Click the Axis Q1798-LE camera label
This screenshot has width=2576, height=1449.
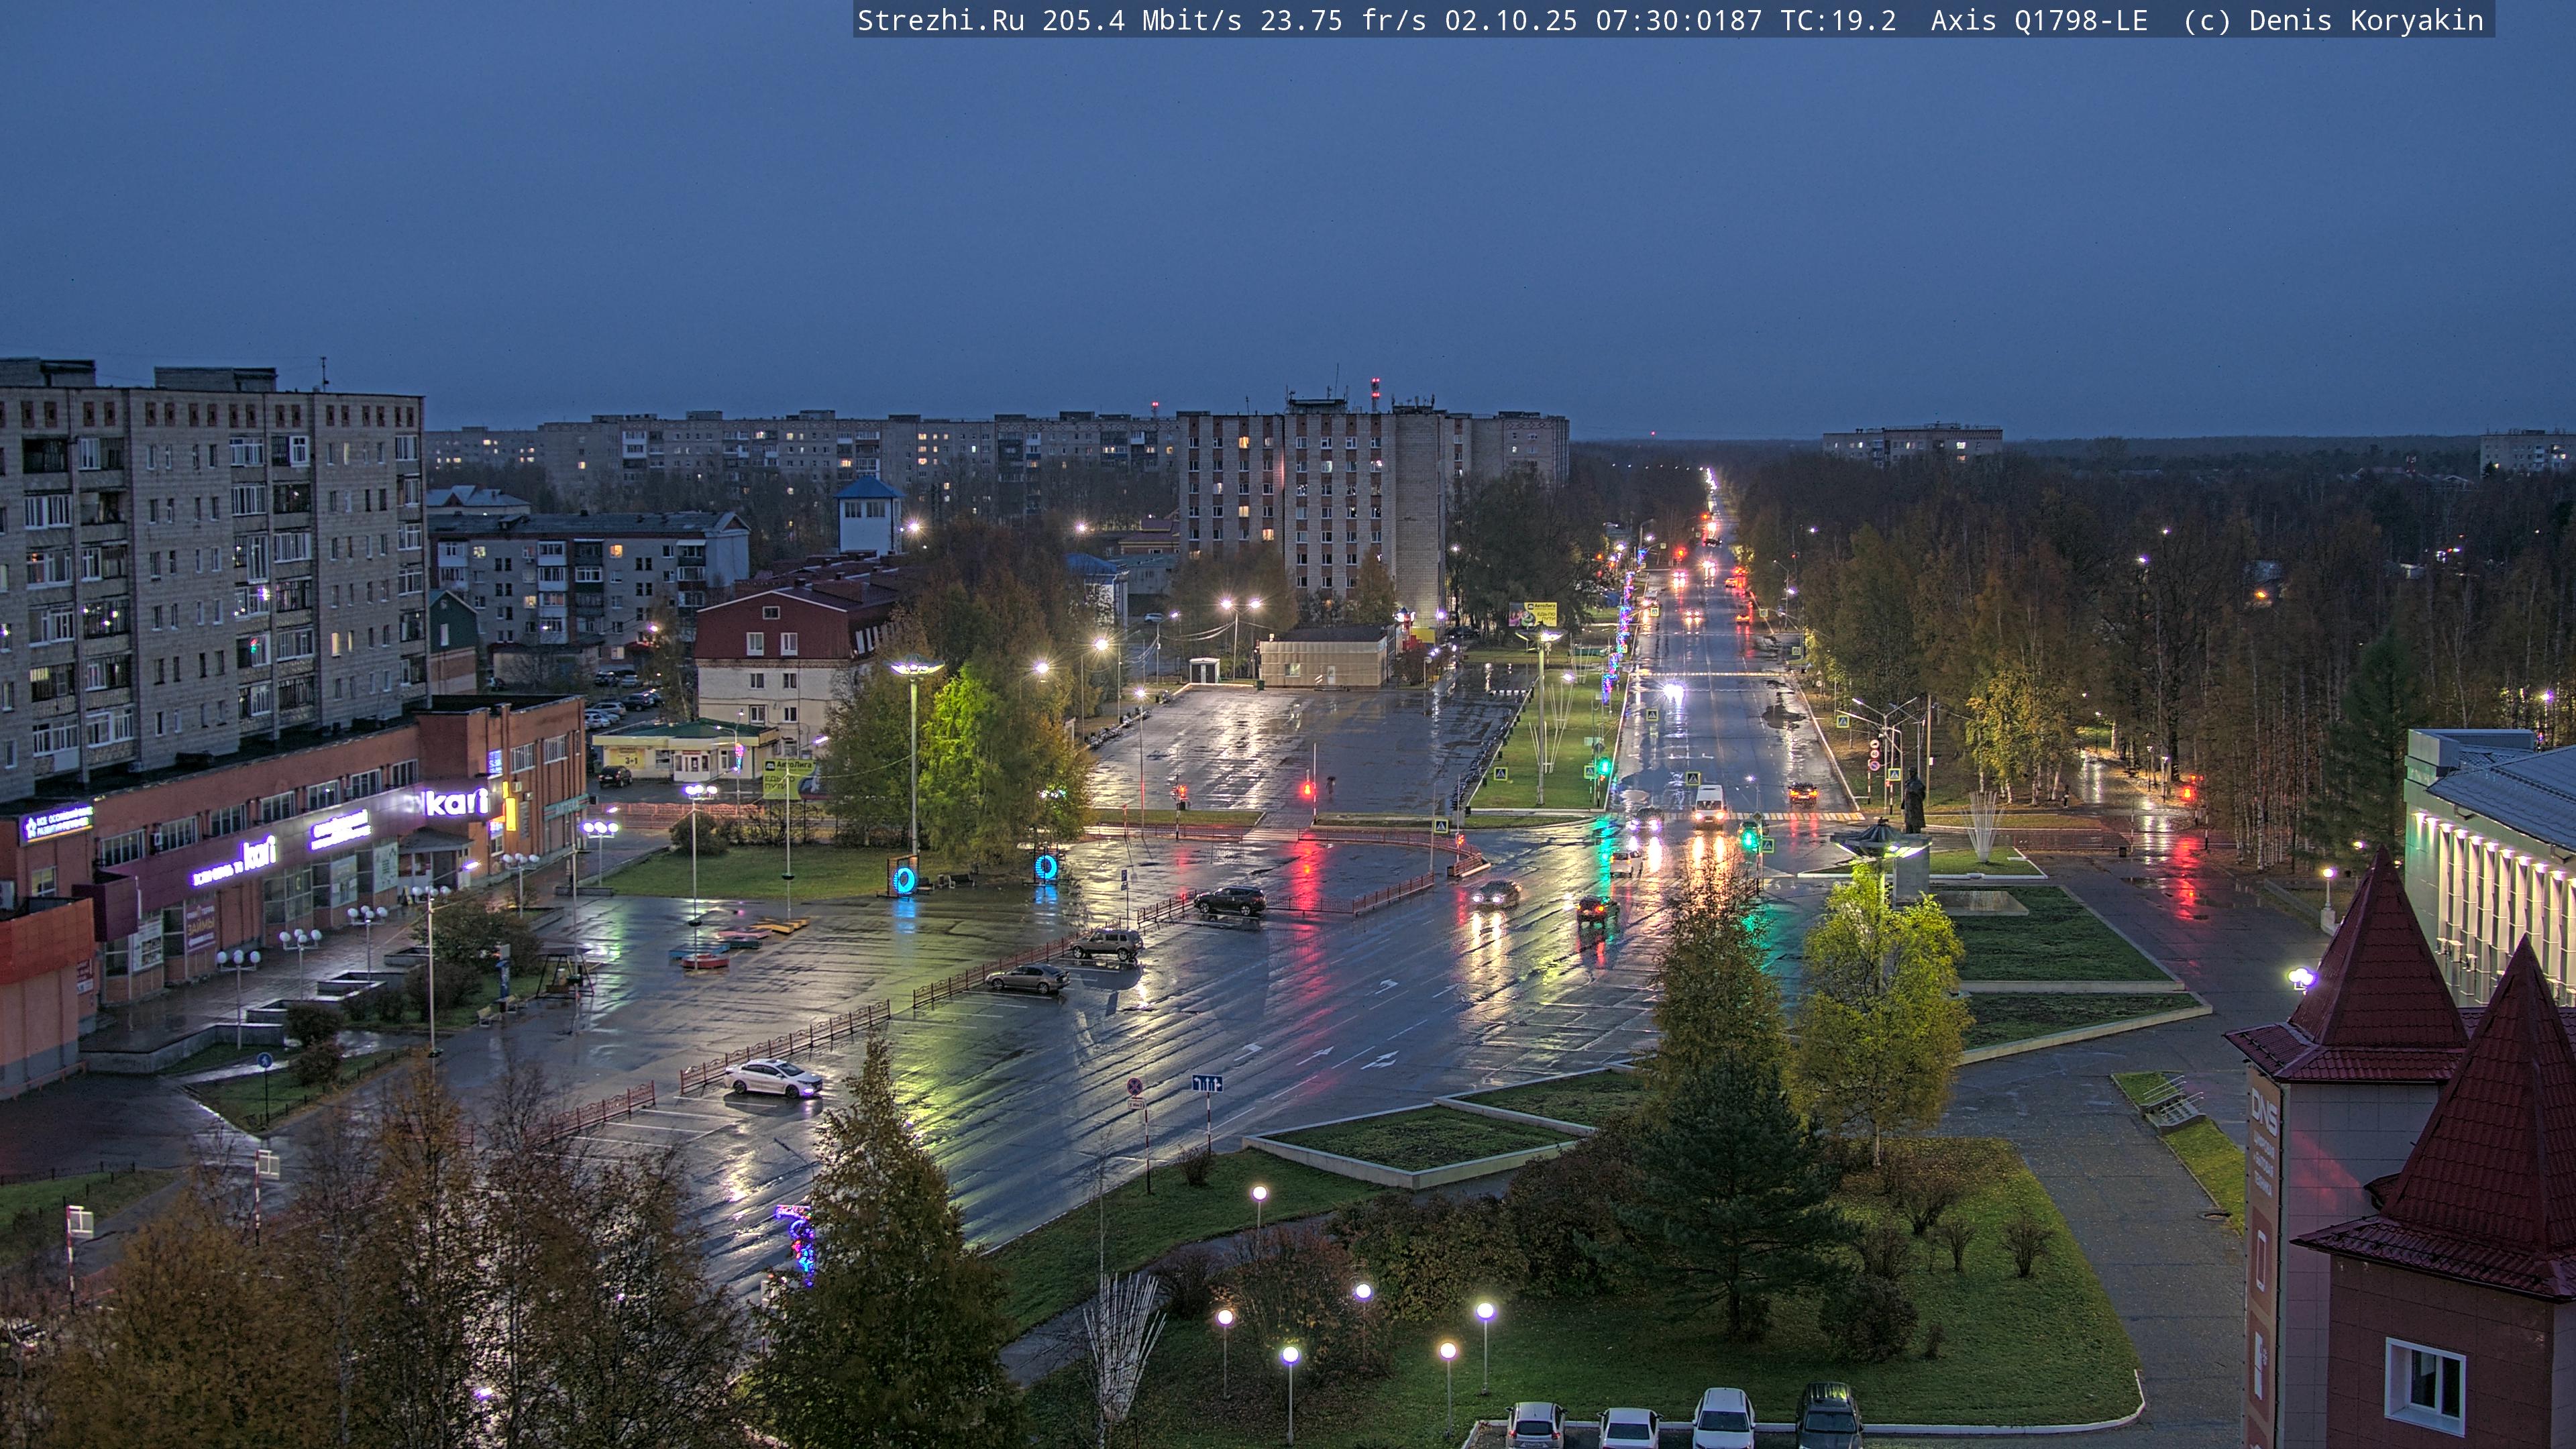click(2039, 20)
